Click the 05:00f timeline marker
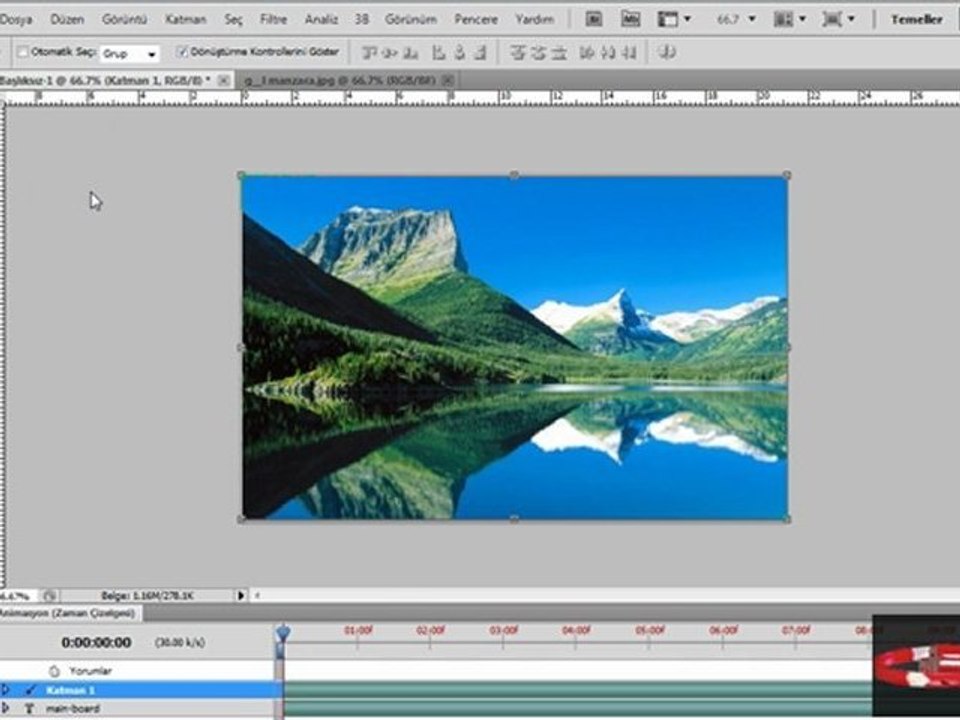Screen dimensions: 960x720 [x=650, y=630]
